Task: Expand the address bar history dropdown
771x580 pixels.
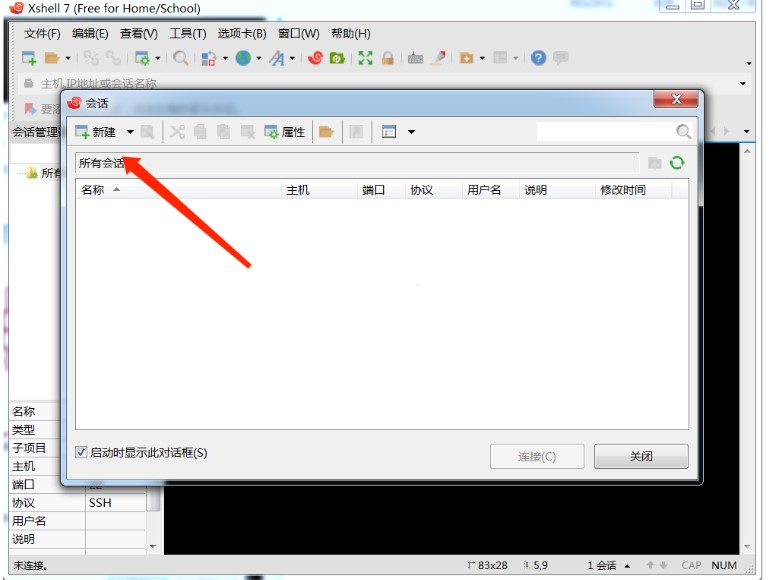Action: tap(742, 84)
